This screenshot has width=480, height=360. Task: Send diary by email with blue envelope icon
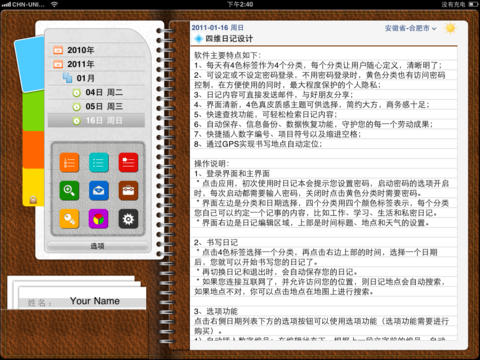[x=99, y=190]
